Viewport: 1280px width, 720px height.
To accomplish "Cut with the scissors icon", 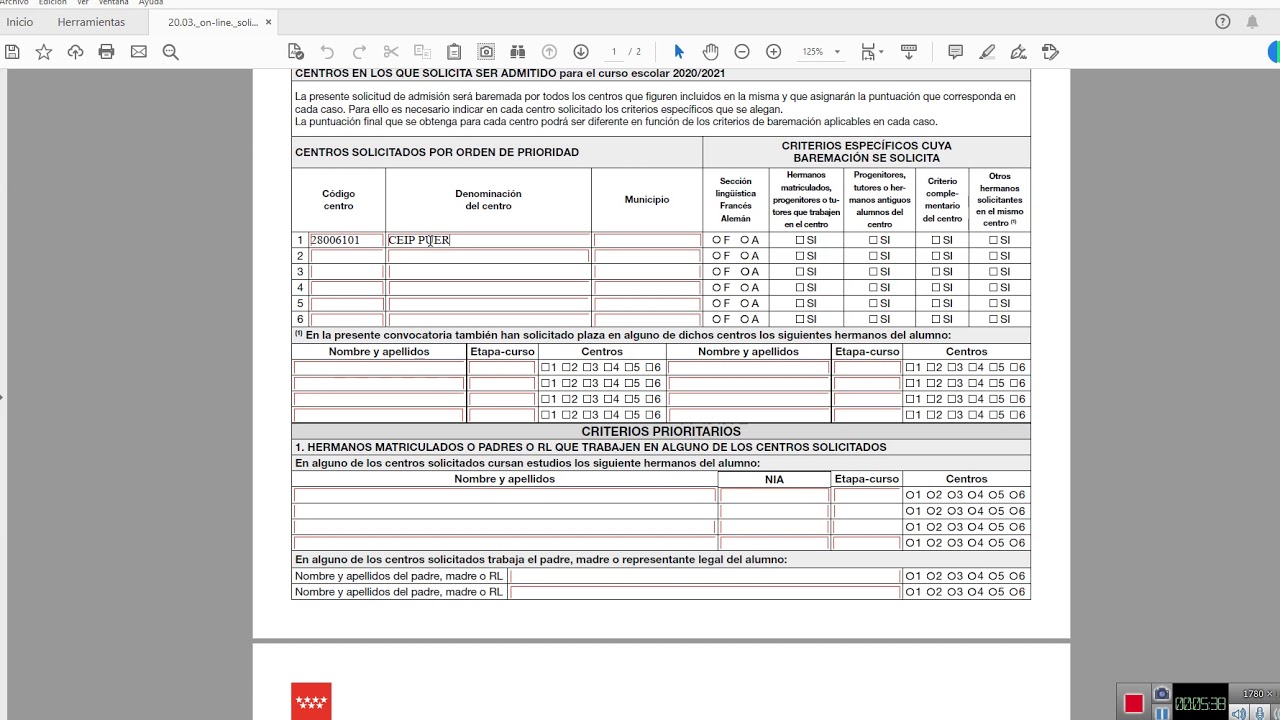I will point(391,52).
